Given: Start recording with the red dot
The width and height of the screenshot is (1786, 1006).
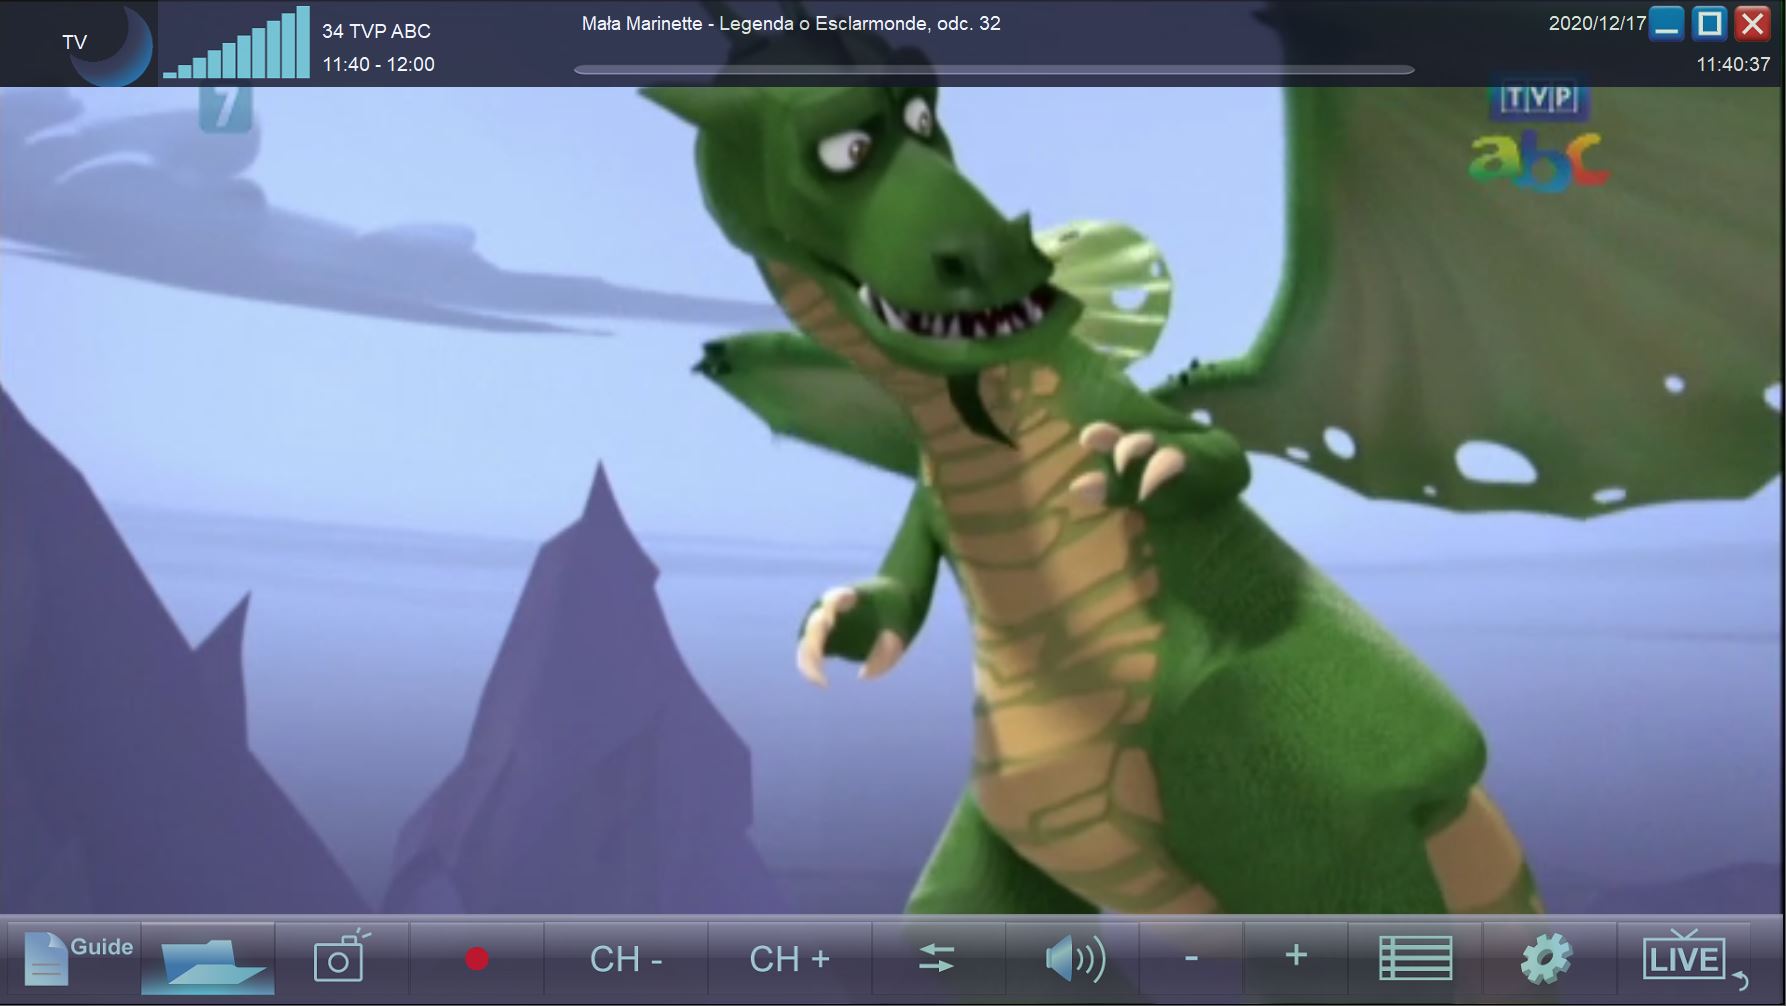Looking at the screenshot, I should point(477,958).
